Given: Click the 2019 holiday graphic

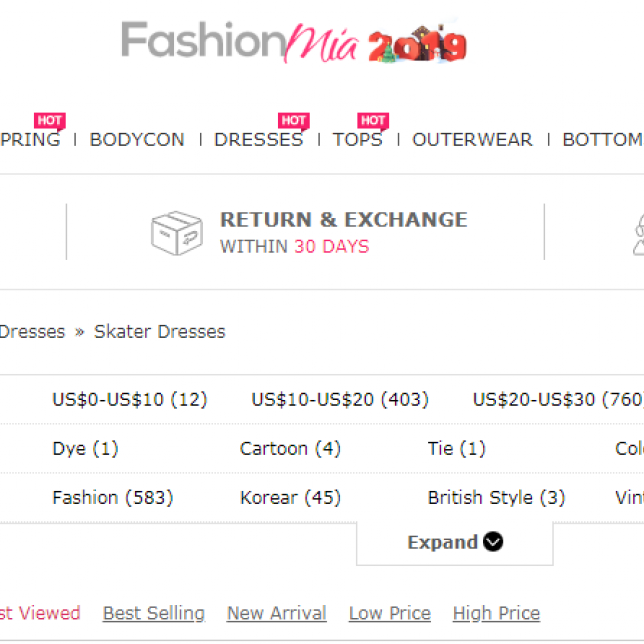Looking at the screenshot, I should 417,44.
